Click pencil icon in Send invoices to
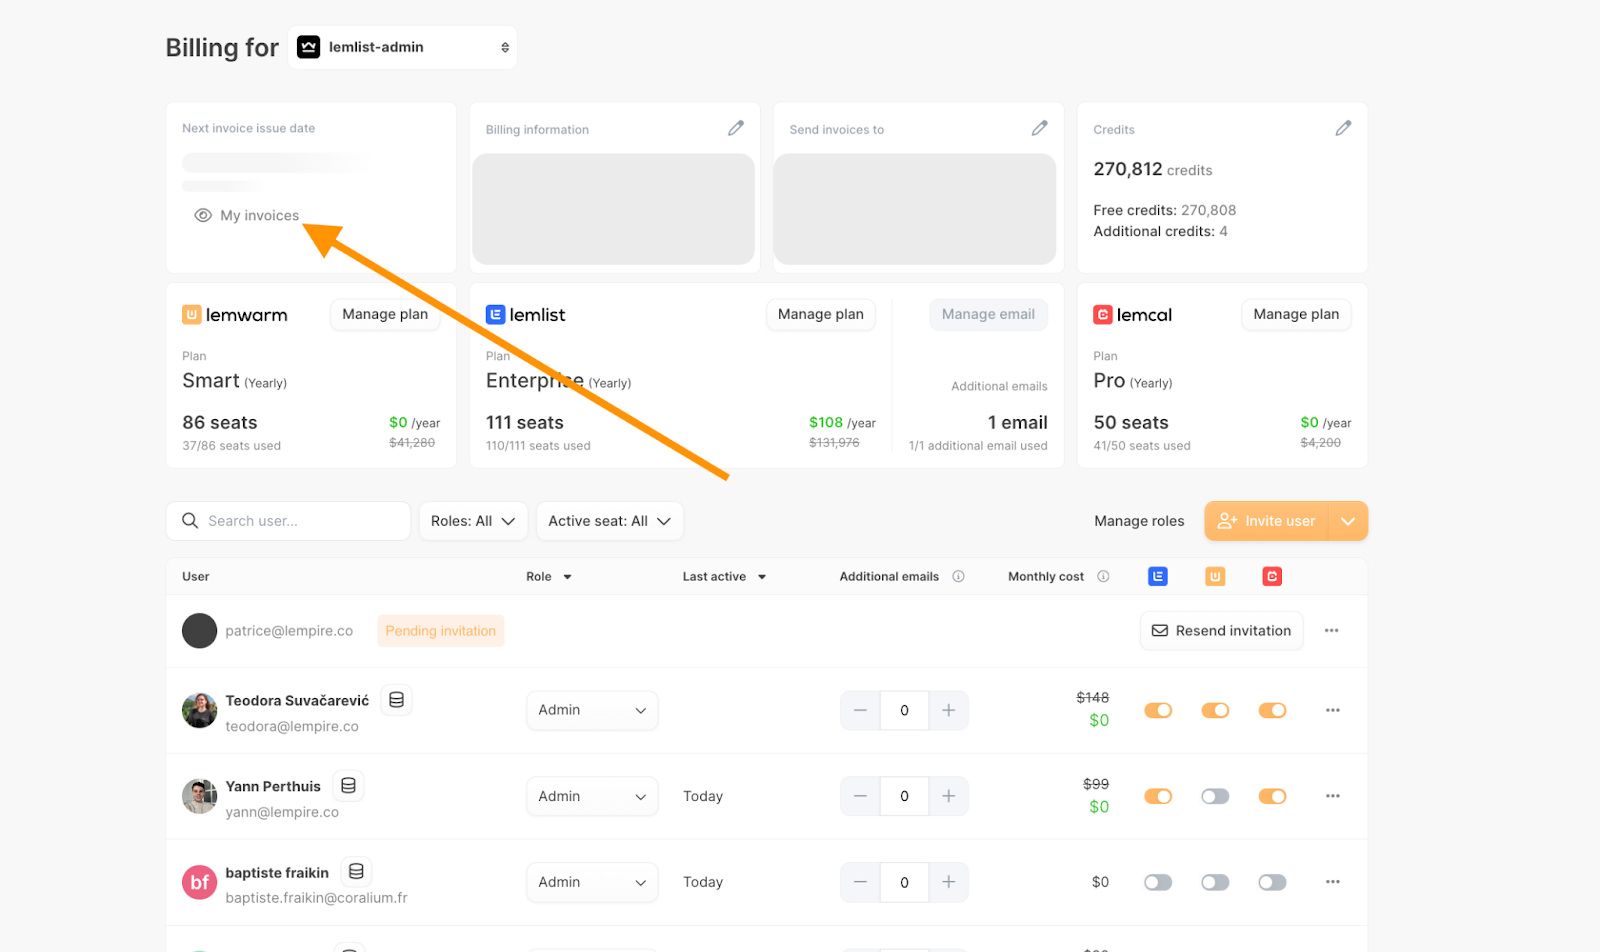This screenshot has width=1600, height=952. click(x=1040, y=128)
